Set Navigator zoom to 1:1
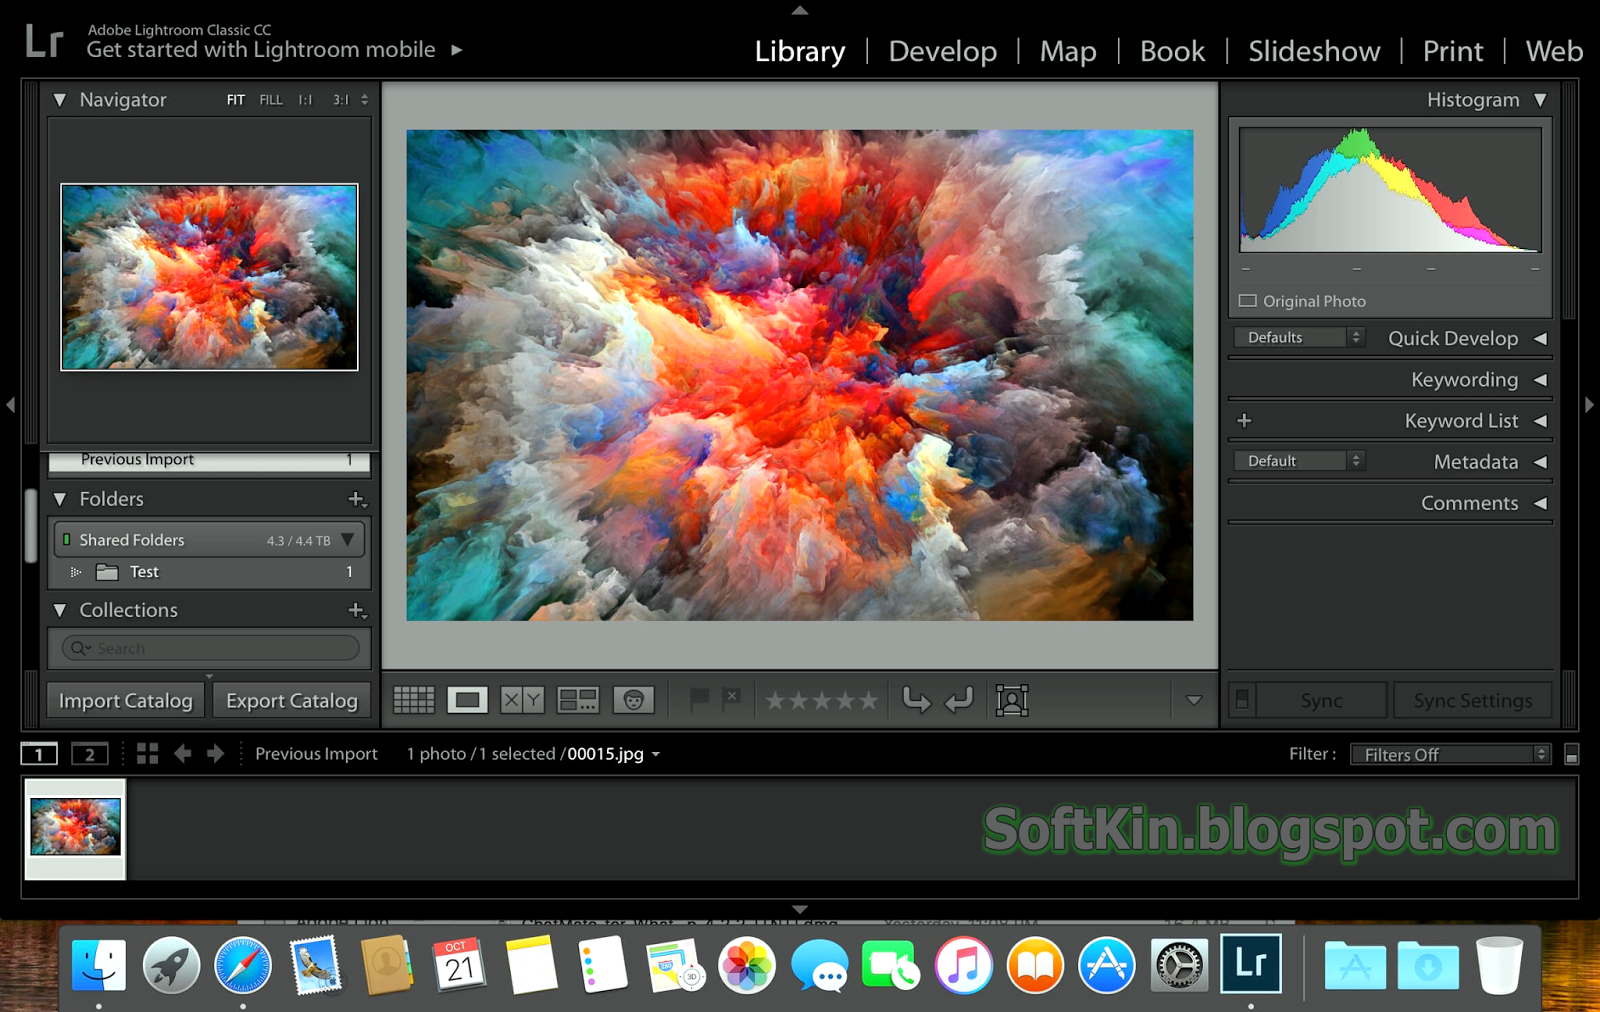Screen dimensions: 1600x1012 coord(305,100)
